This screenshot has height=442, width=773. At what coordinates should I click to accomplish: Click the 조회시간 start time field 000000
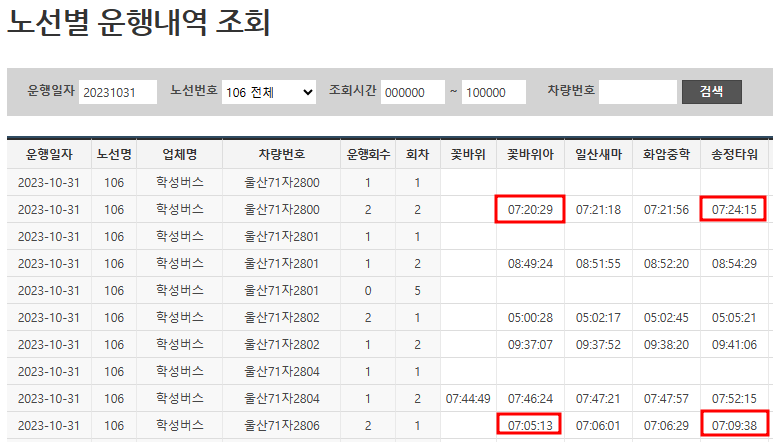tap(412, 92)
